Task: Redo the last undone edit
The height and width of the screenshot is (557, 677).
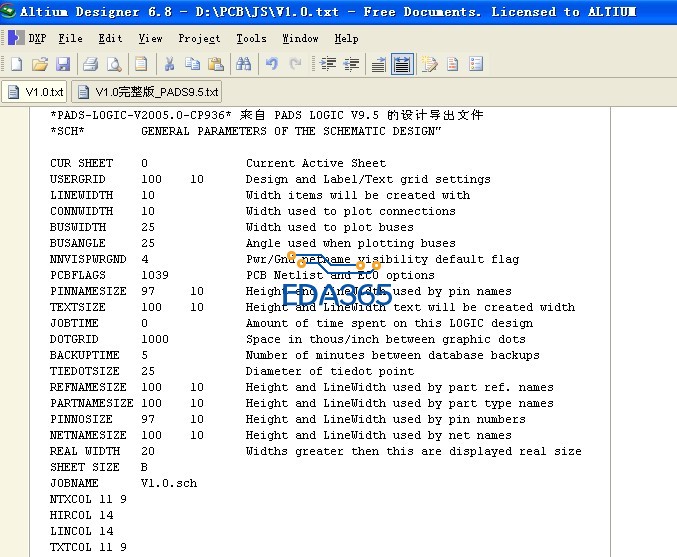Action: (295, 64)
